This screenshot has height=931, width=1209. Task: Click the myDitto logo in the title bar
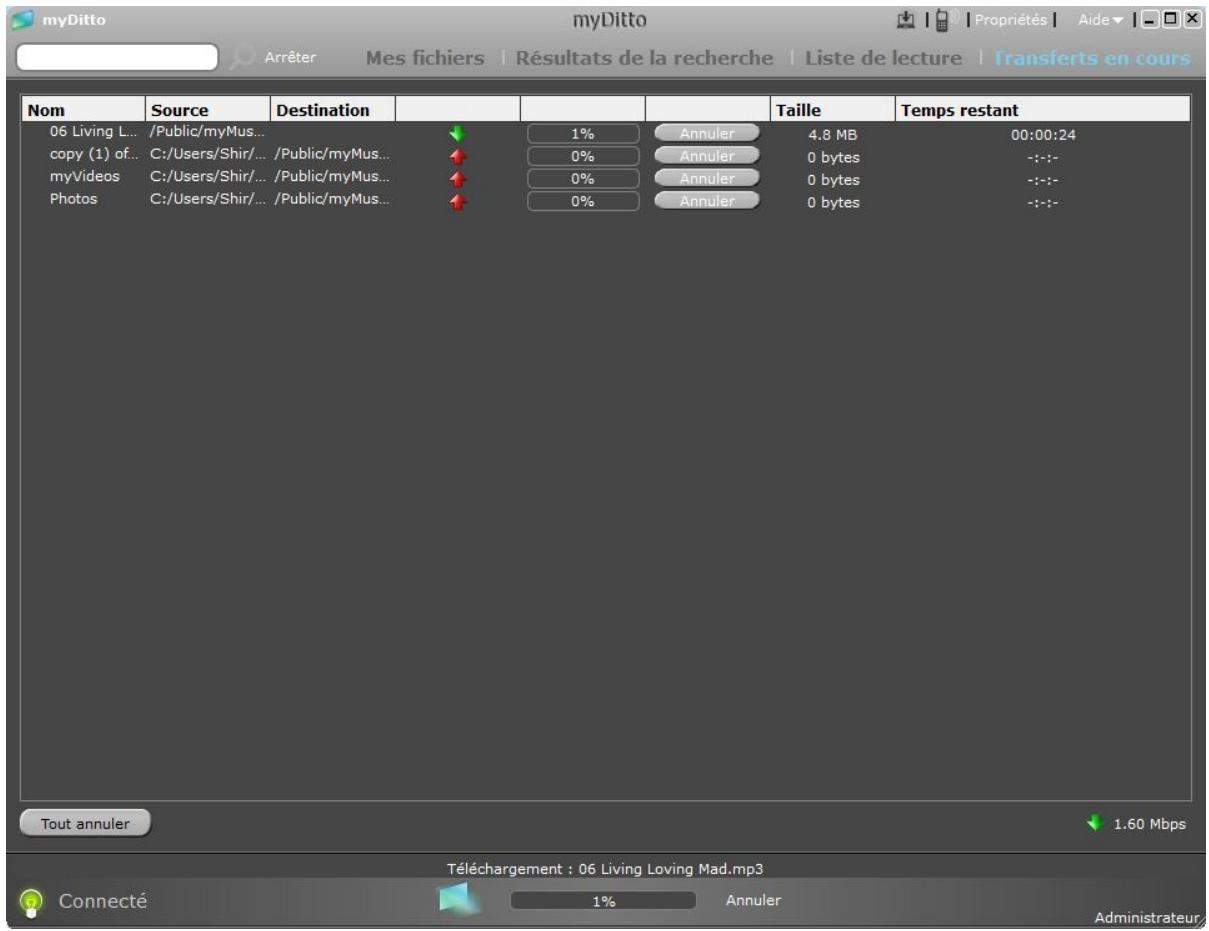23,20
